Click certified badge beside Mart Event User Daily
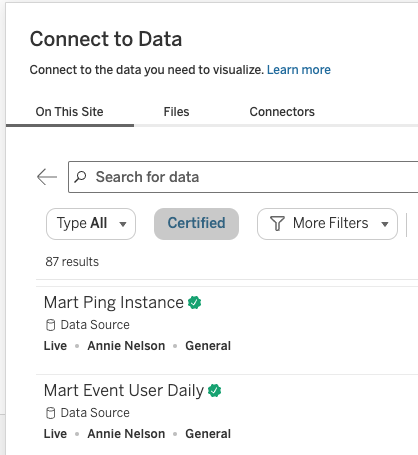 (214, 391)
